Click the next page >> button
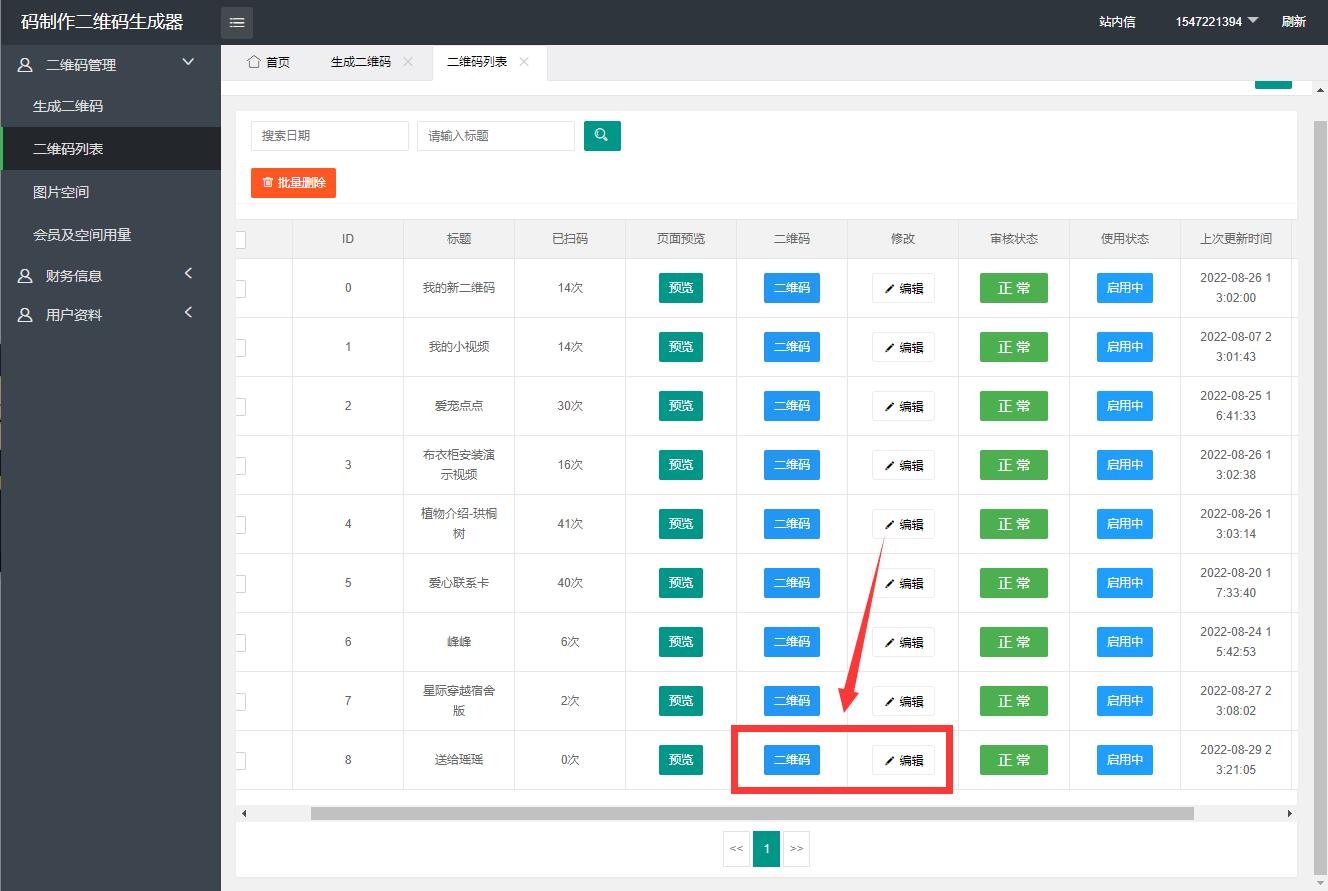This screenshot has width=1328, height=891. 796,849
